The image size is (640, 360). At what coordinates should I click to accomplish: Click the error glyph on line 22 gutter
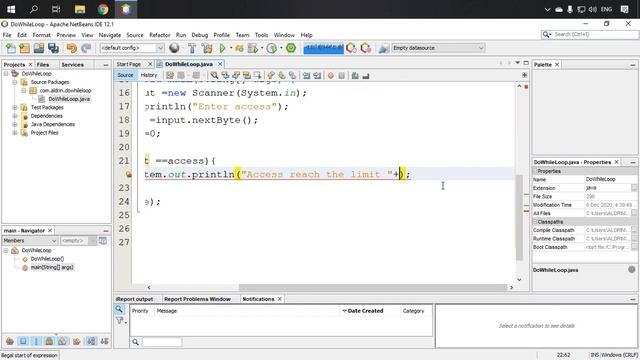[x=128, y=175]
